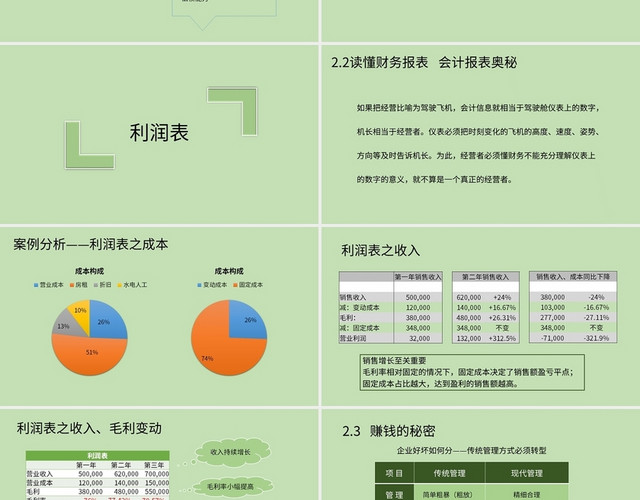The image size is (640, 500).
Task: Click the +312.5% cell
Action: click(x=502, y=338)
